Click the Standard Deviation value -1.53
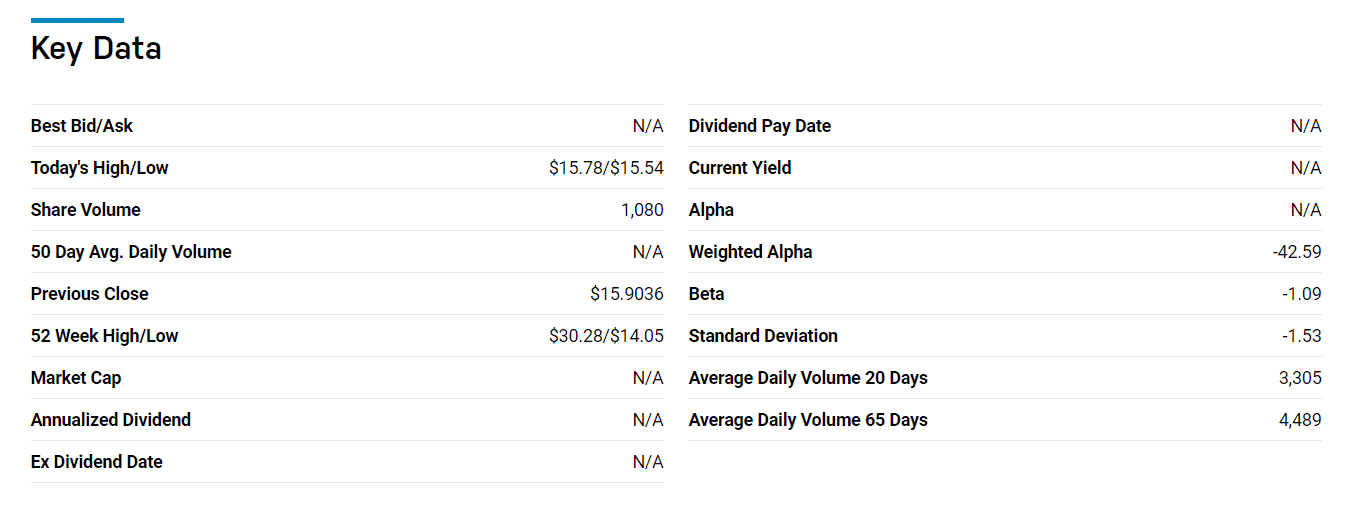The height and width of the screenshot is (510, 1355). pyautogui.click(x=1301, y=336)
